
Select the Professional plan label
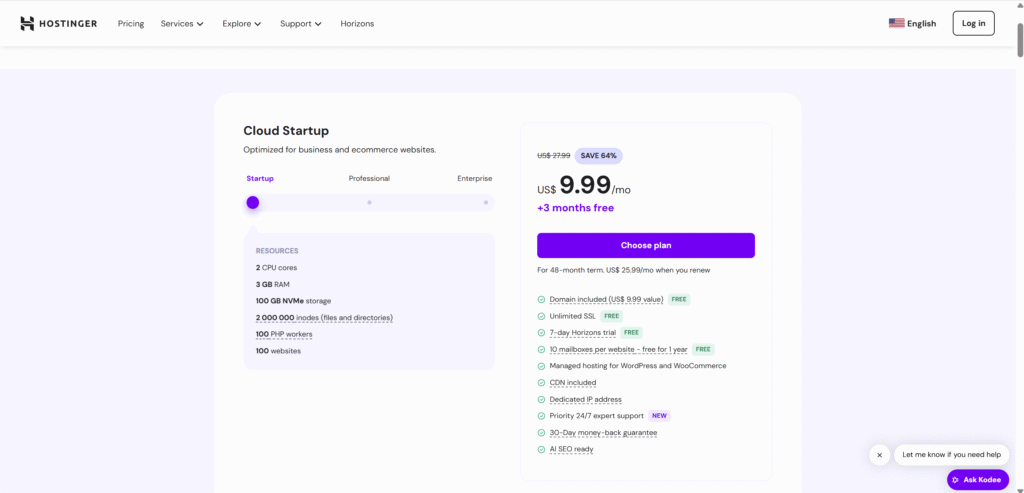click(x=369, y=178)
